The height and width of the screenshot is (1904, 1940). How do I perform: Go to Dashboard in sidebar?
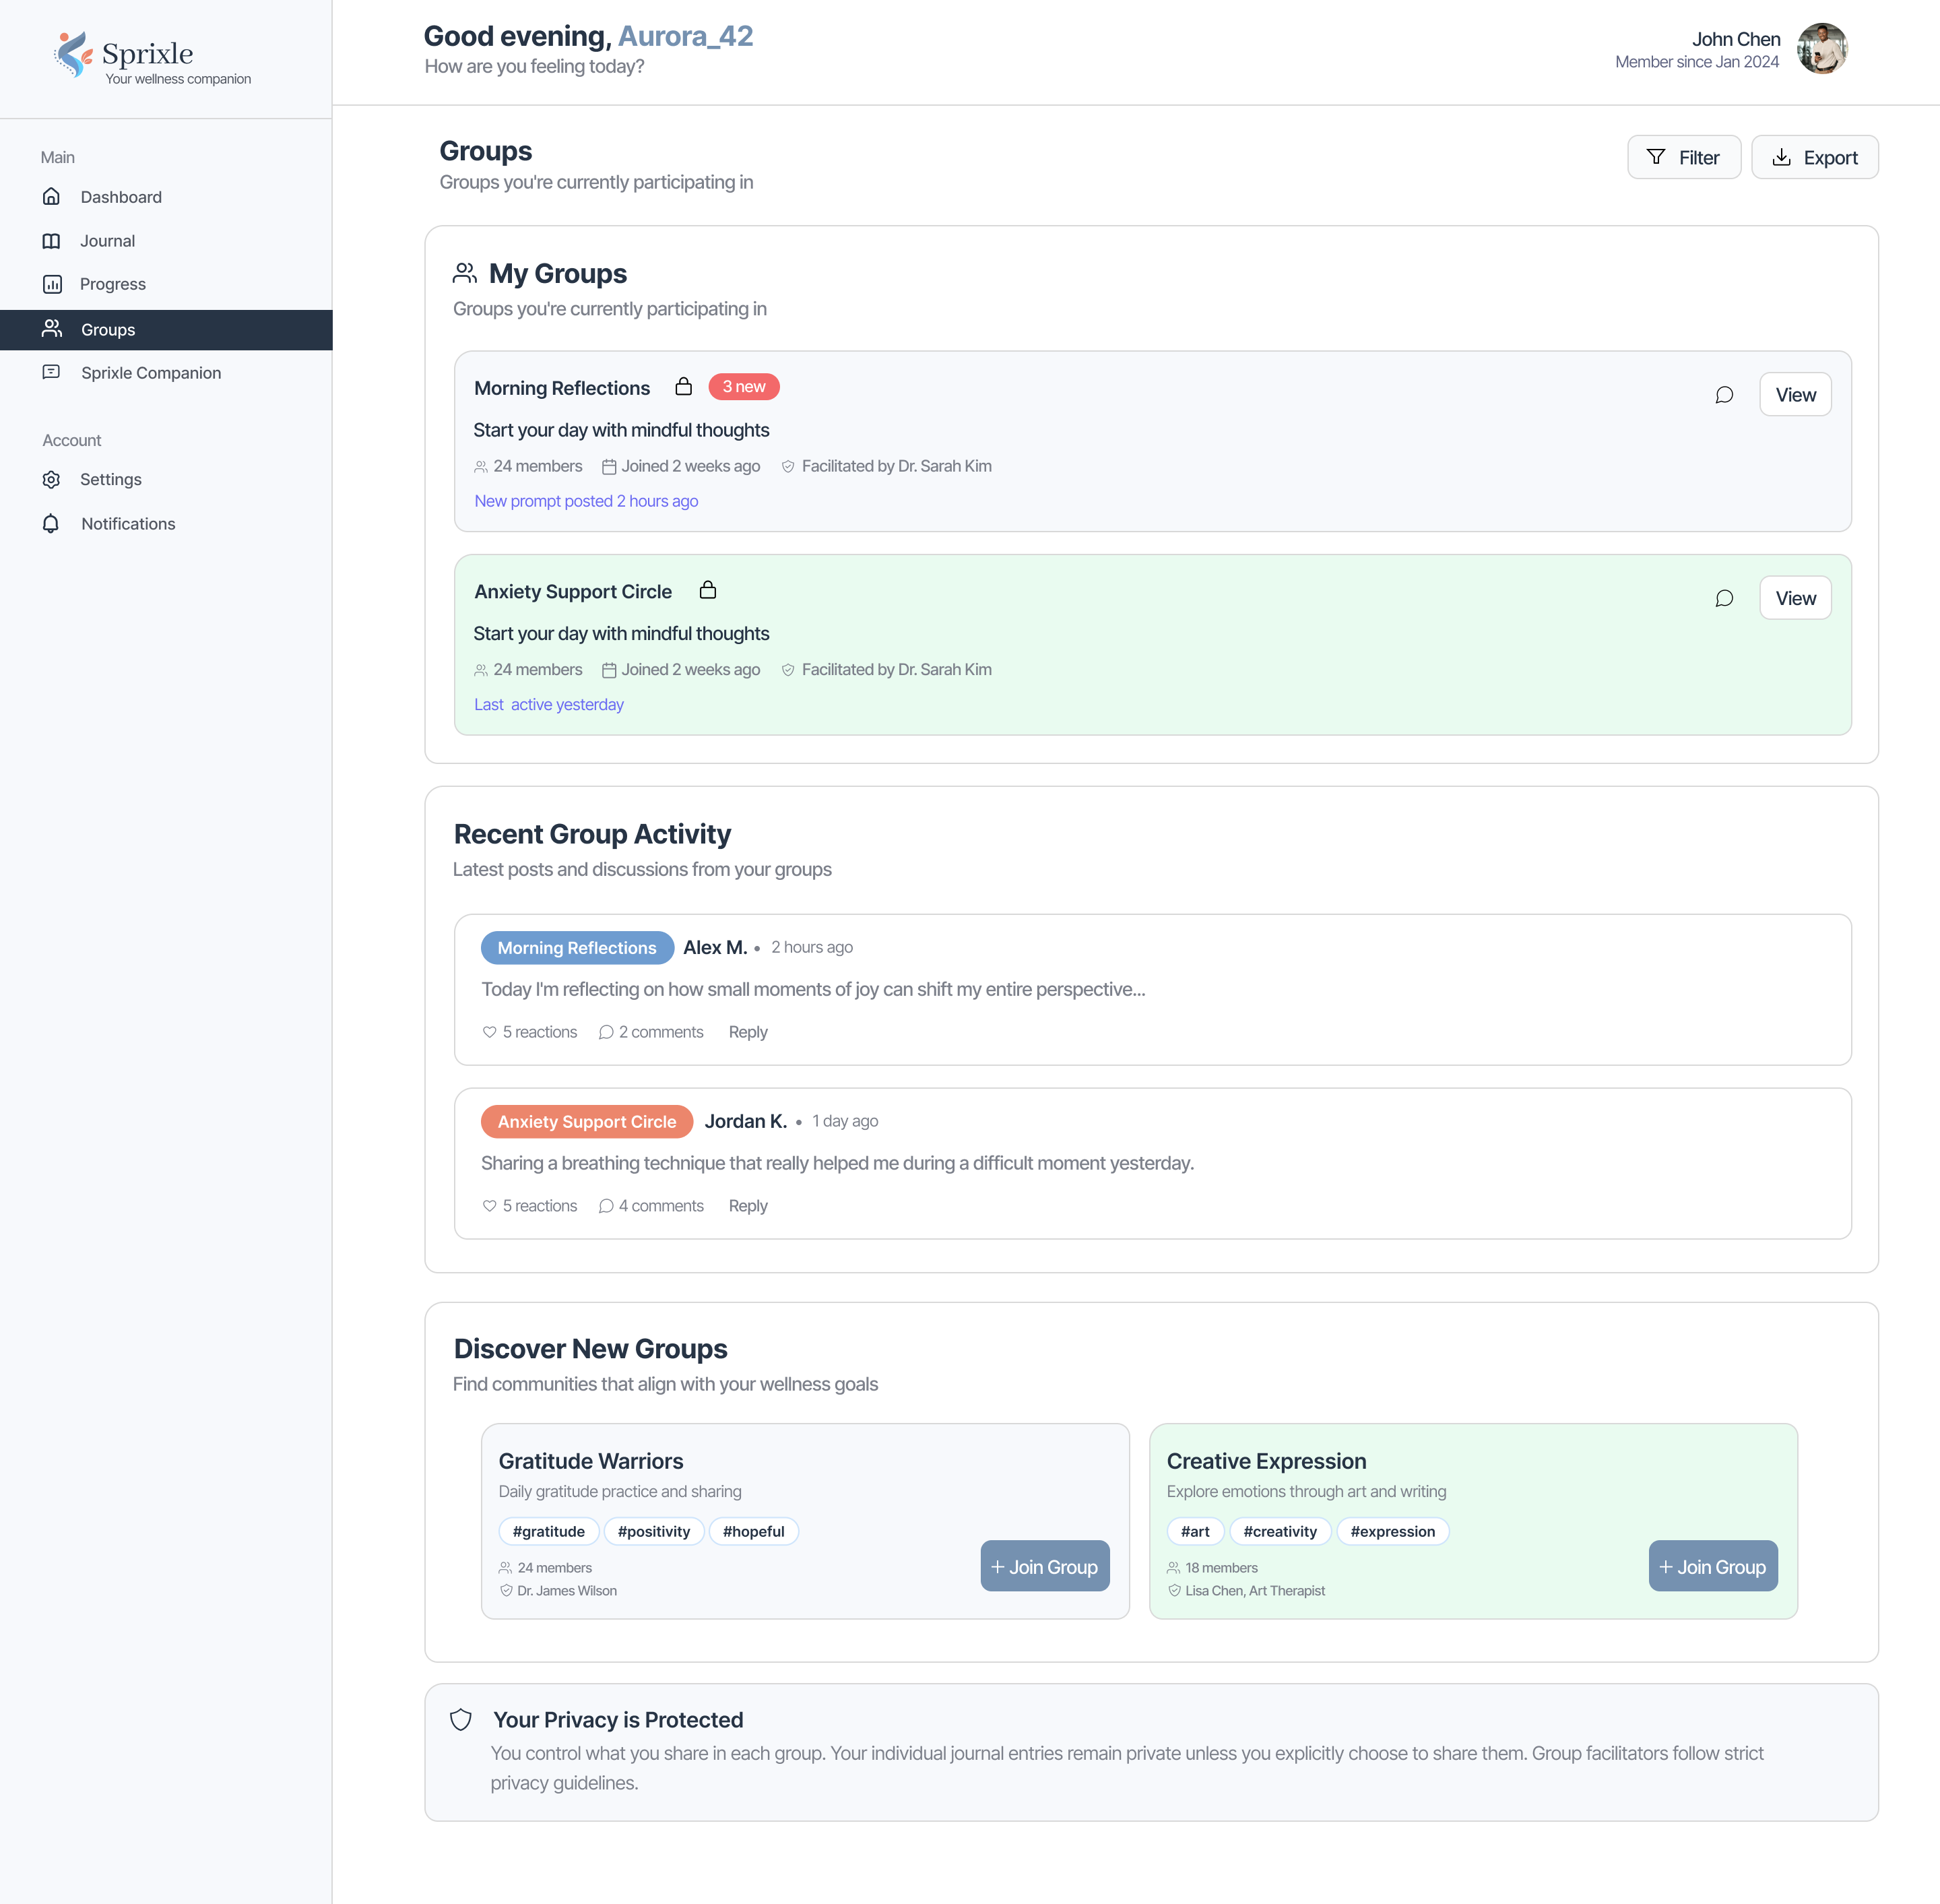[120, 197]
